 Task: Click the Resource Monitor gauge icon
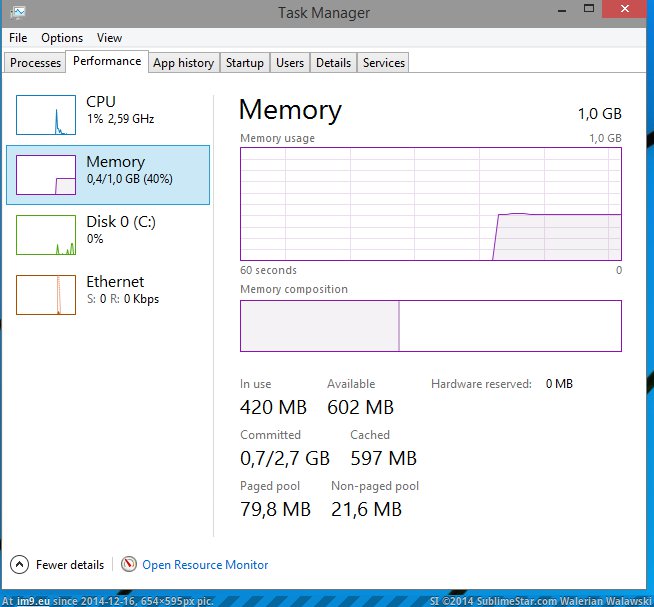(129, 564)
